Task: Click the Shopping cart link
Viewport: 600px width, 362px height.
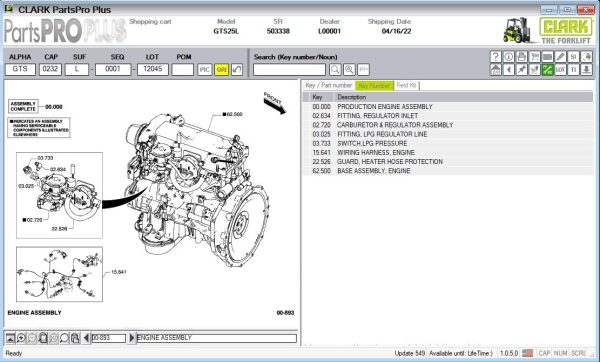Action: [x=150, y=21]
